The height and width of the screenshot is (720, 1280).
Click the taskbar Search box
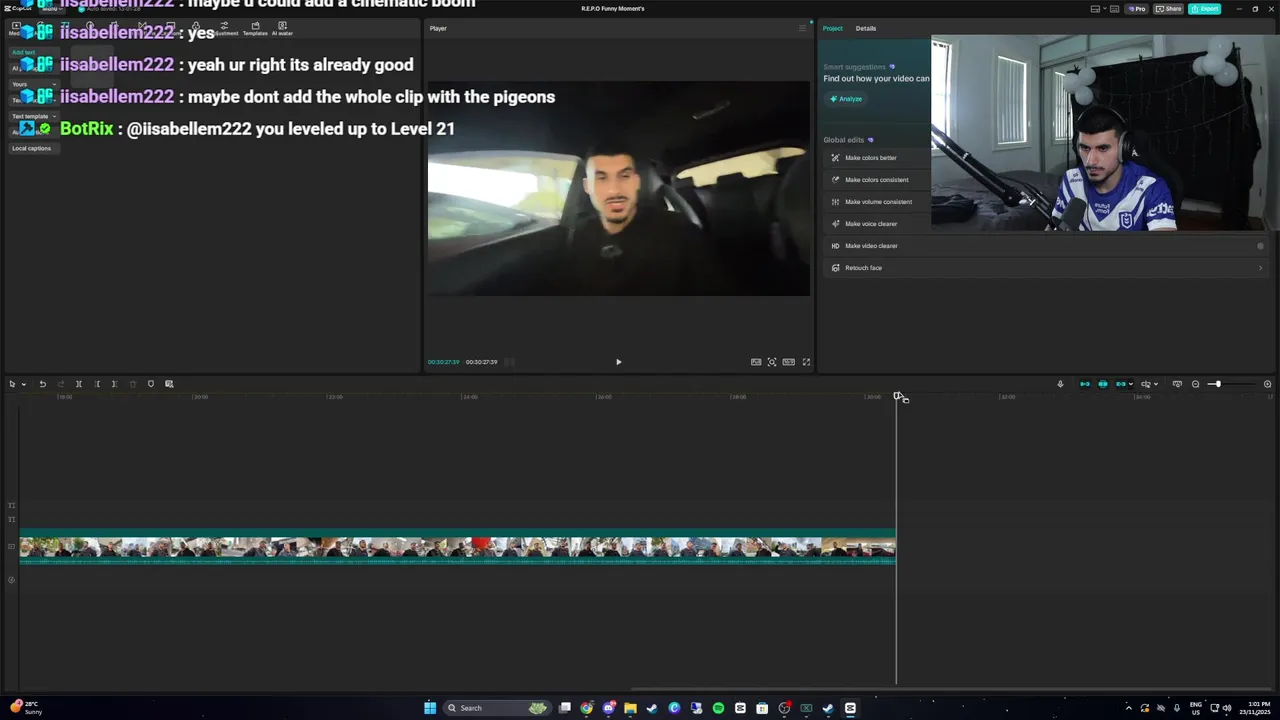[497, 708]
